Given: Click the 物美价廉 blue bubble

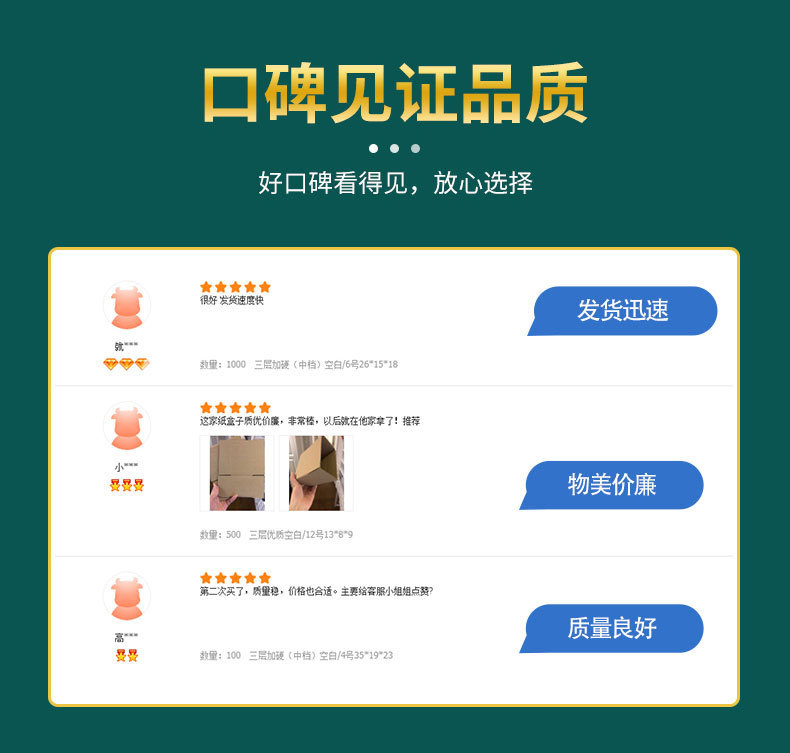Looking at the screenshot, I should (612, 485).
